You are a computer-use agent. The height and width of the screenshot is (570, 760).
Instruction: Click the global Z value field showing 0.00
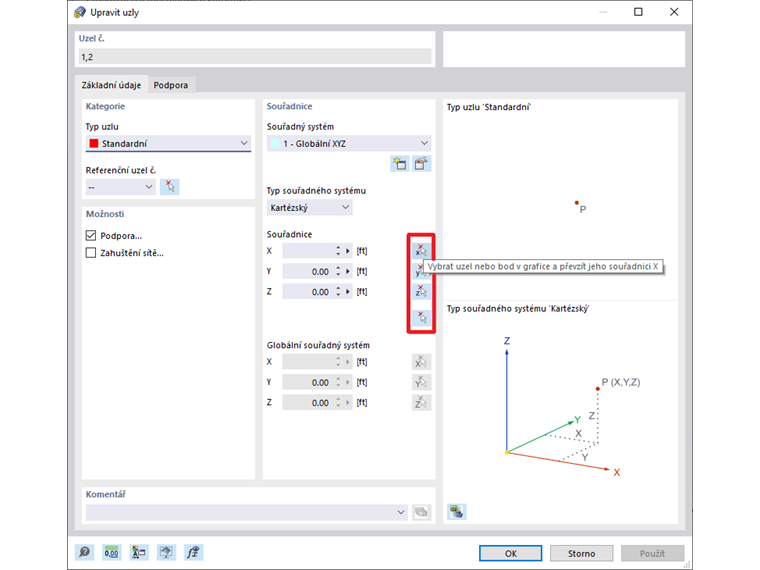pyautogui.click(x=307, y=403)
